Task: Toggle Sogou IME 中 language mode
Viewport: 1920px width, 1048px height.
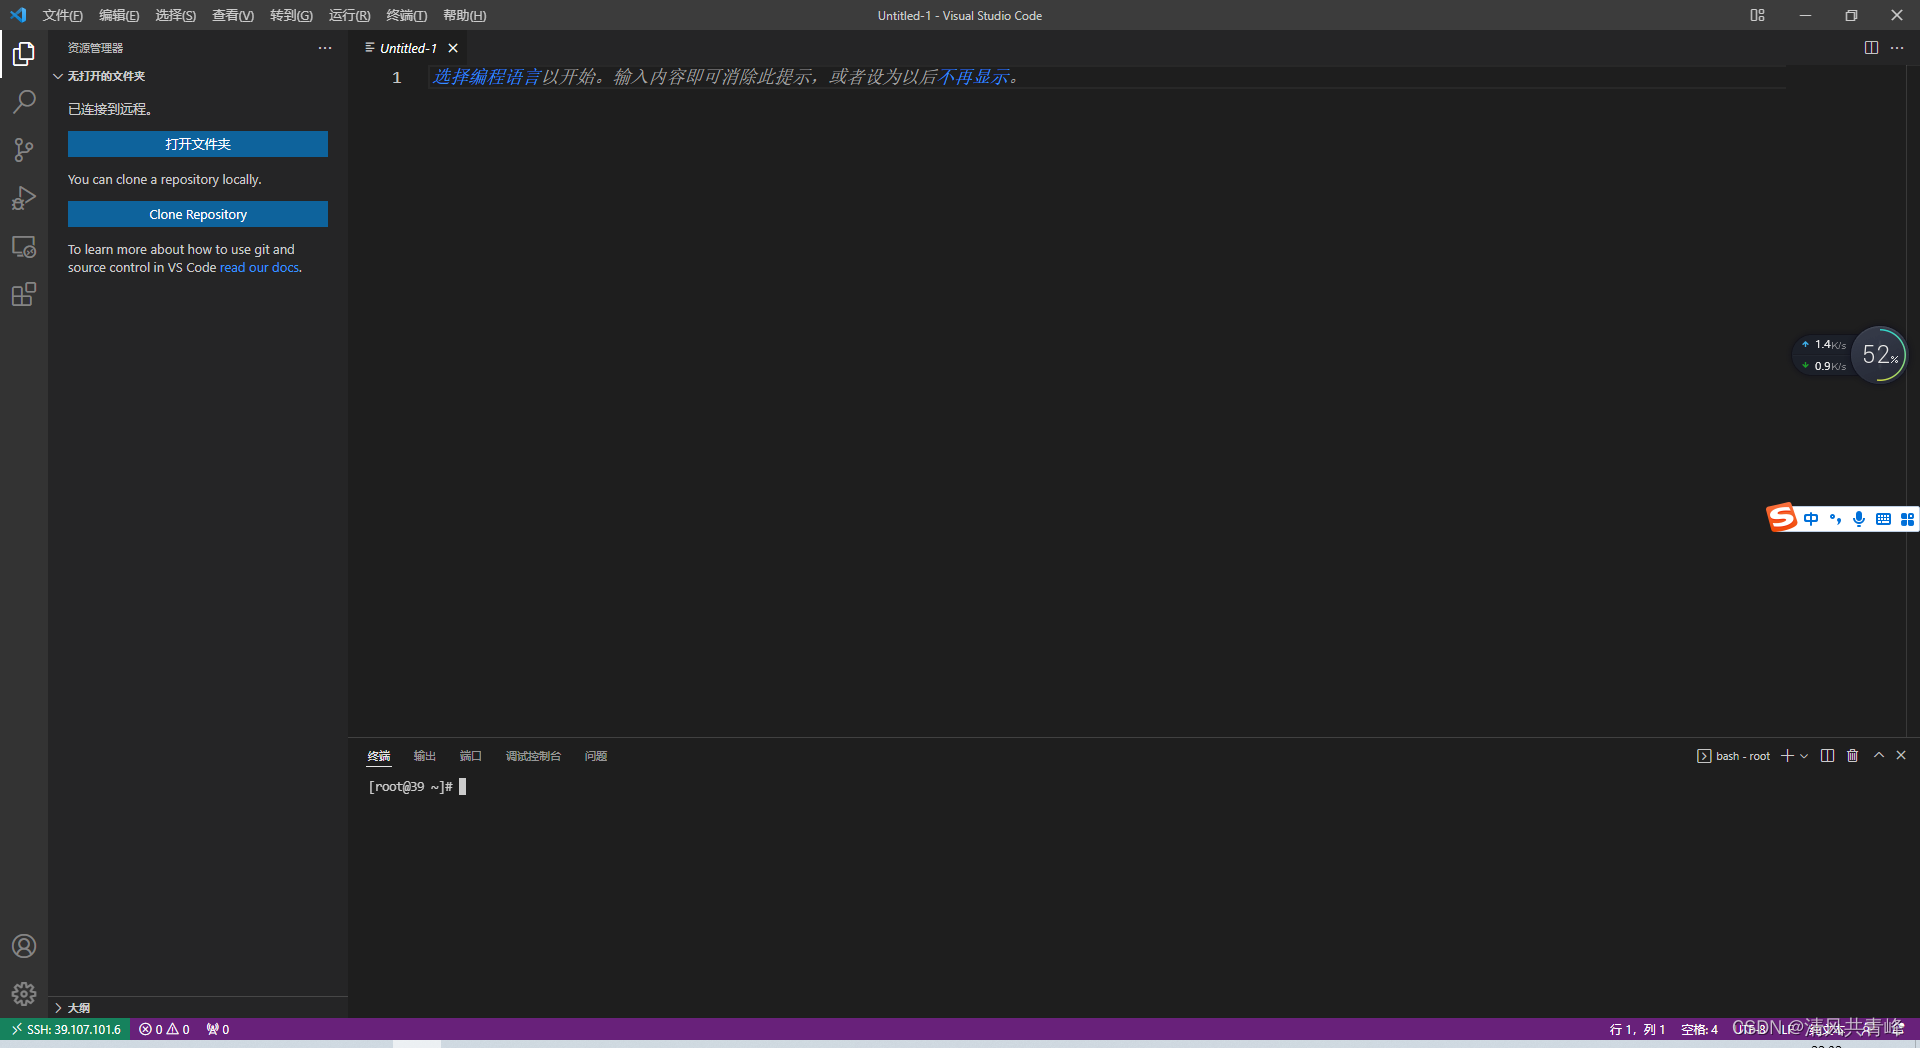Action: [1811, 519]
